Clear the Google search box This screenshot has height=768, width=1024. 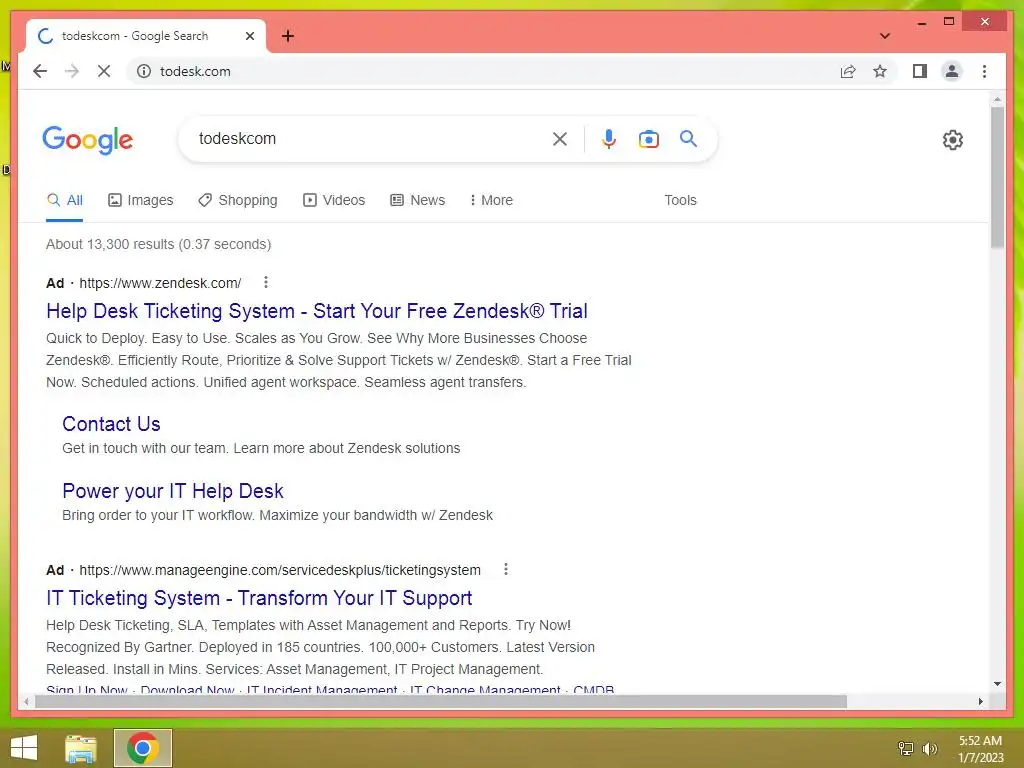pyautogui.click(x=560, y=138)
